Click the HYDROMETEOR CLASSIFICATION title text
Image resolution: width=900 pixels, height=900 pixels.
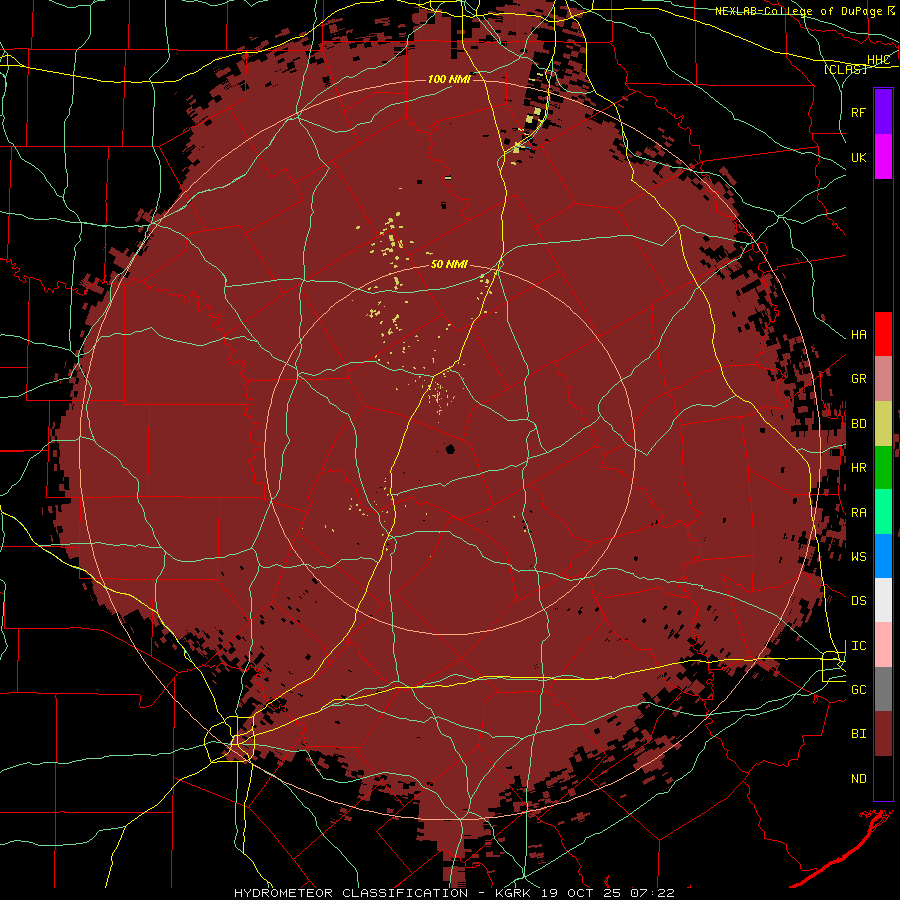351,893
